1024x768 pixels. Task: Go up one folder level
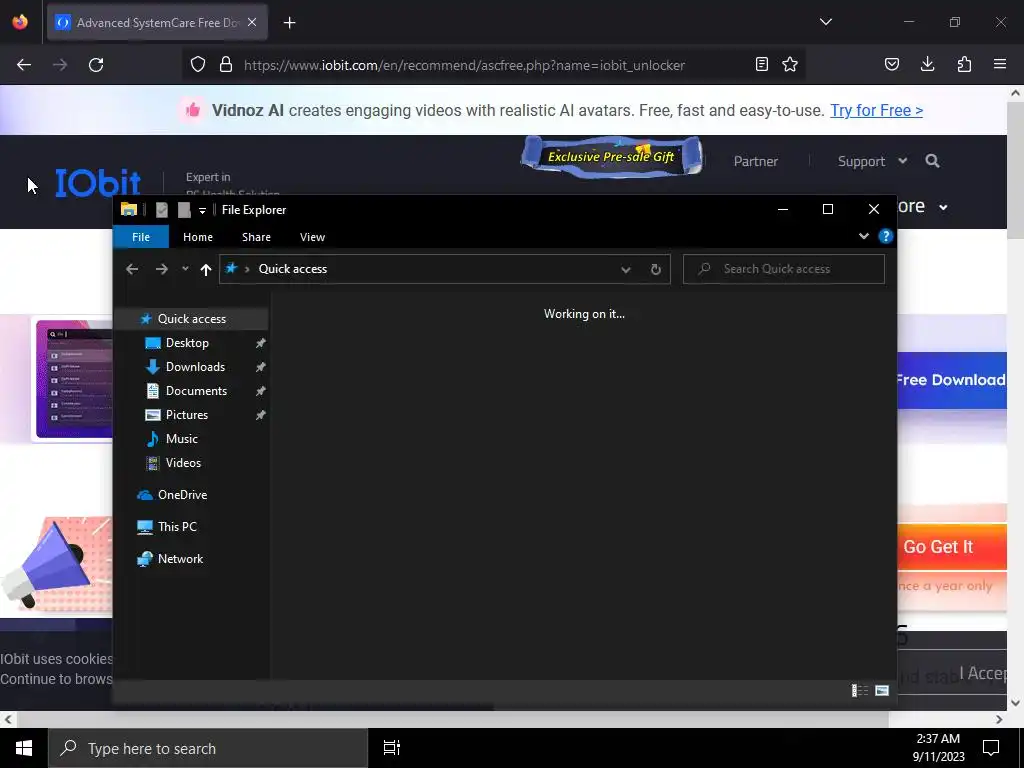point(206,269)
